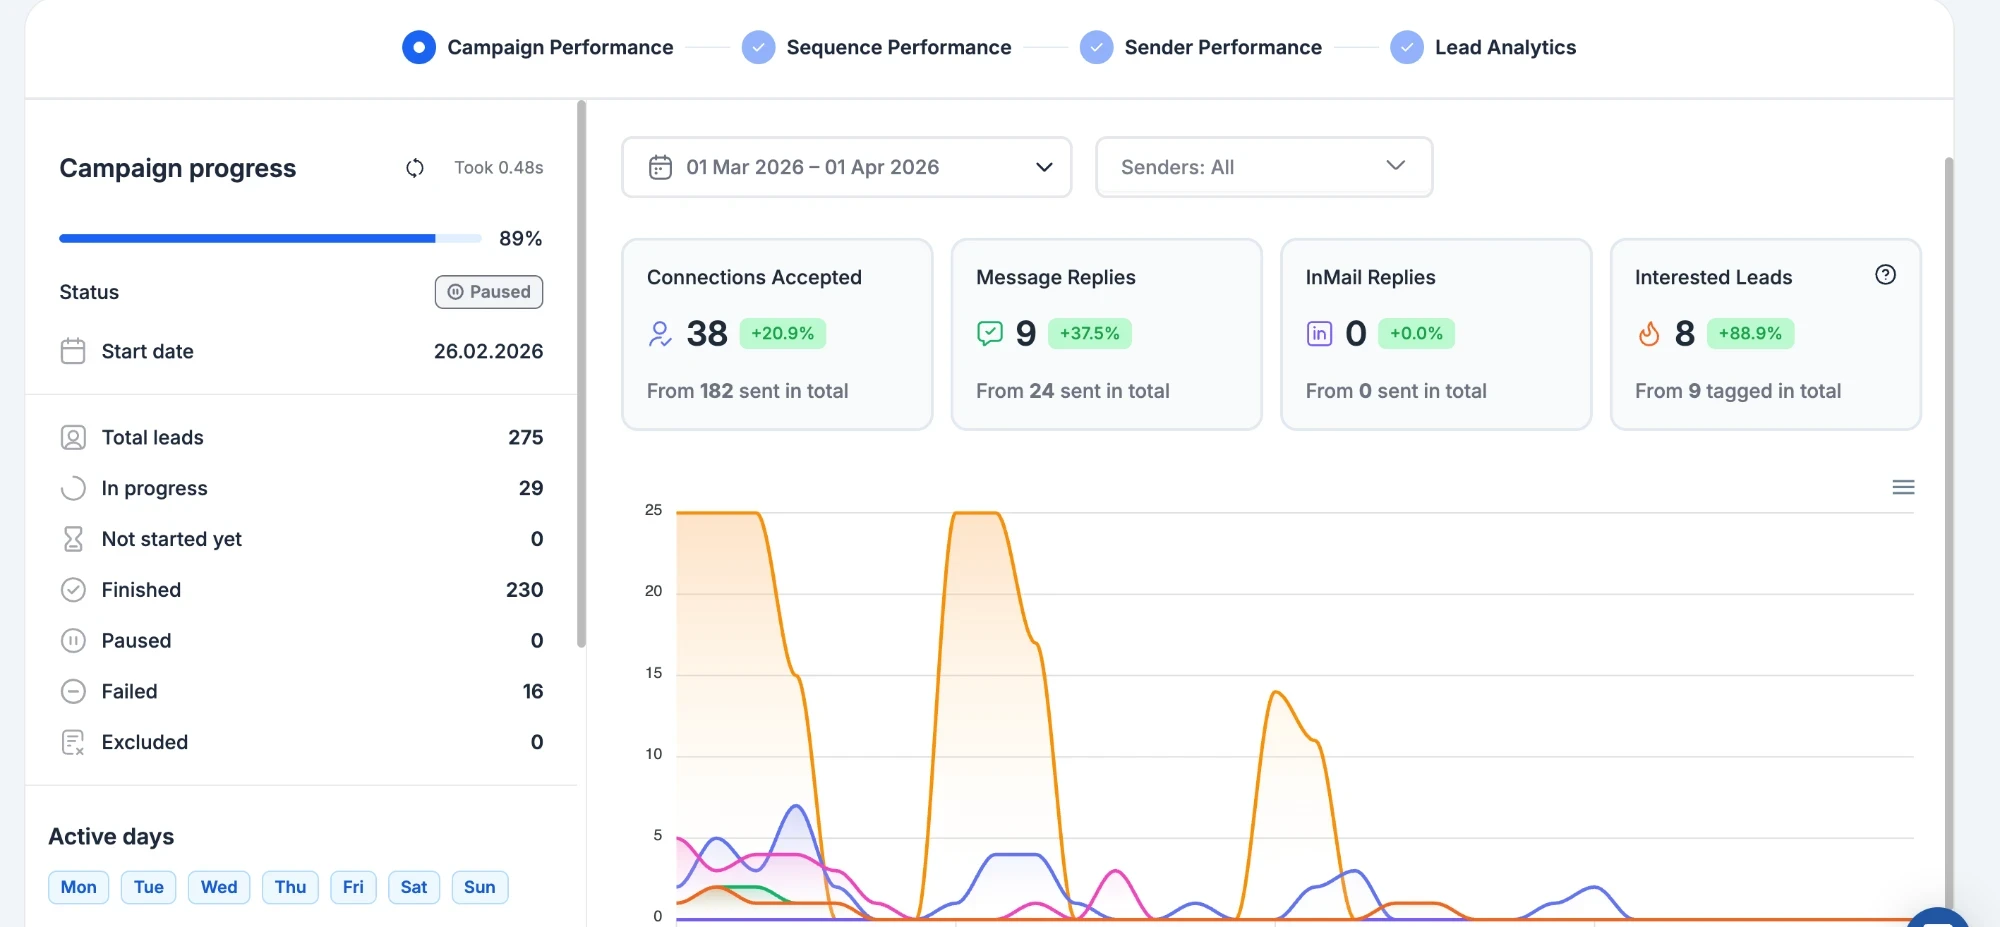Screen dimensions: 2000x927
Task: Open the date range dropdown 01 Mar 2026 – 01 Apr 2026
Action: coord(847,167)
